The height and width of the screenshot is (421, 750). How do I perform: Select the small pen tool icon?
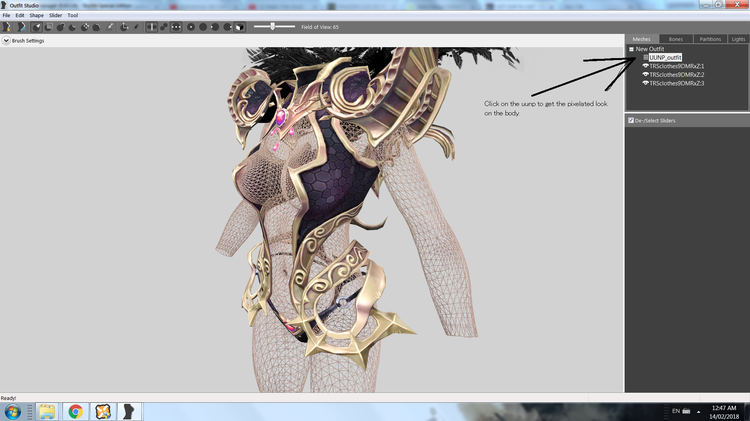[x=136, y=27]
